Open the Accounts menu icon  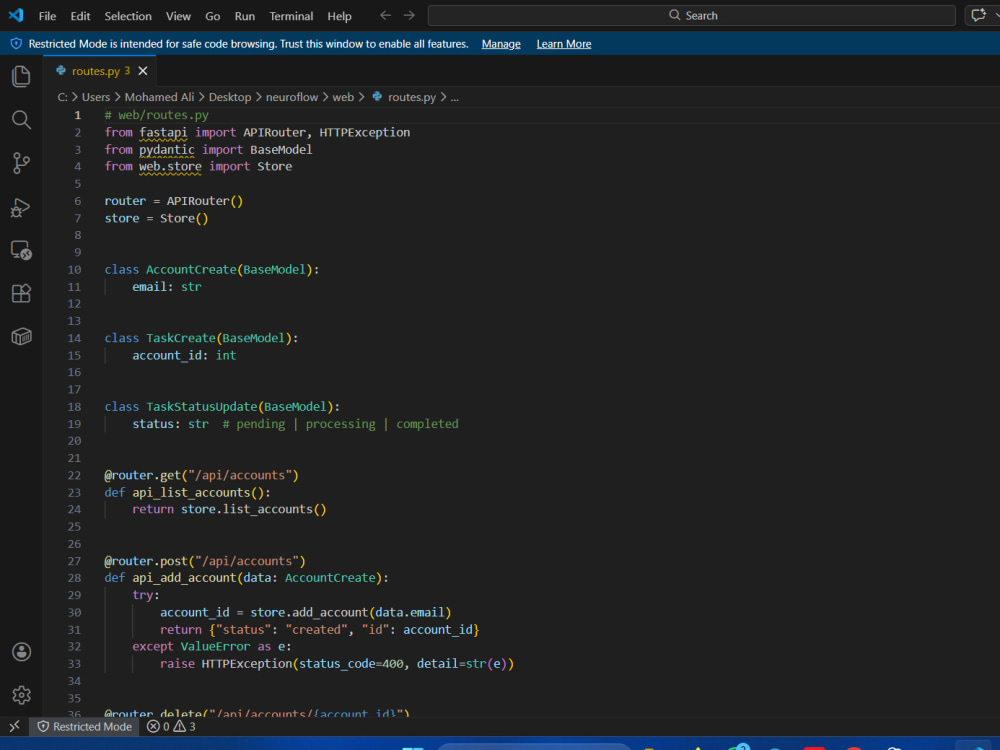point(21,652)
